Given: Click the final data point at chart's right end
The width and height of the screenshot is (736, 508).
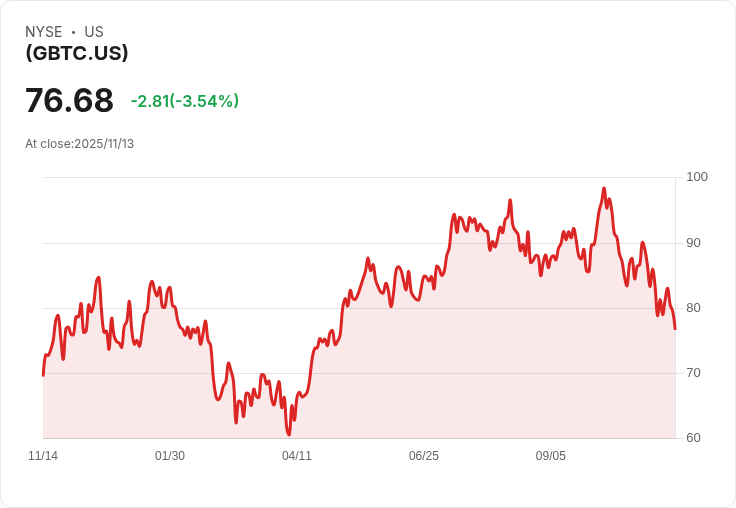Looking at the screenshot, I should tap(675, 329).
